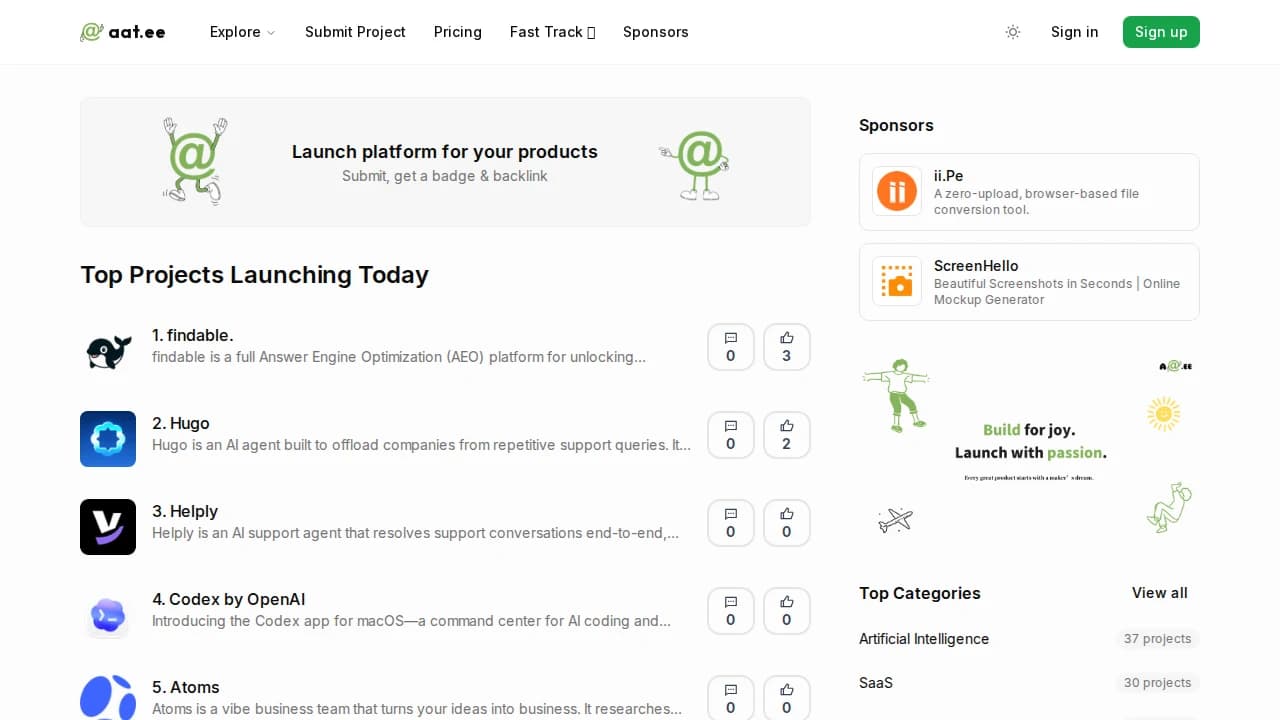Open the 2. Hugo project title

click(x=181, y=423)
